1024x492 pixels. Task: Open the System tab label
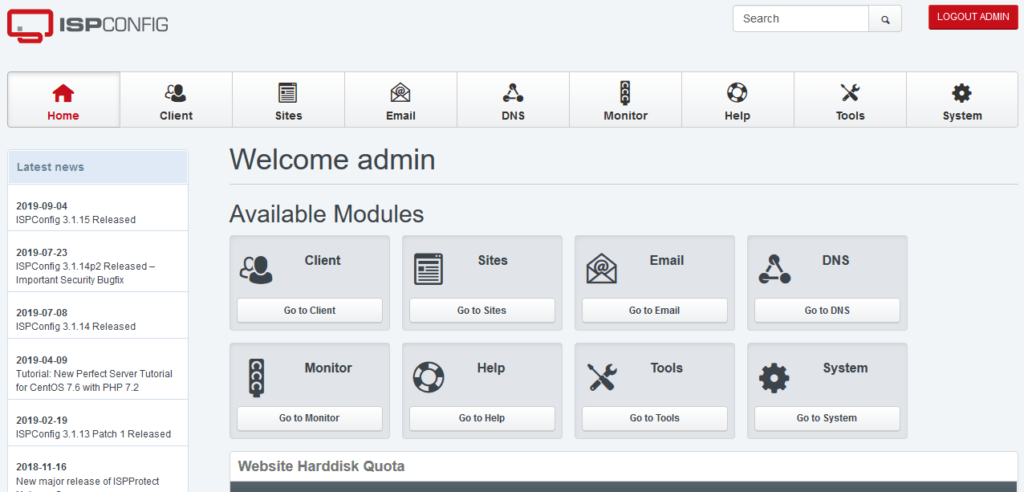click(x=962, y=116)
